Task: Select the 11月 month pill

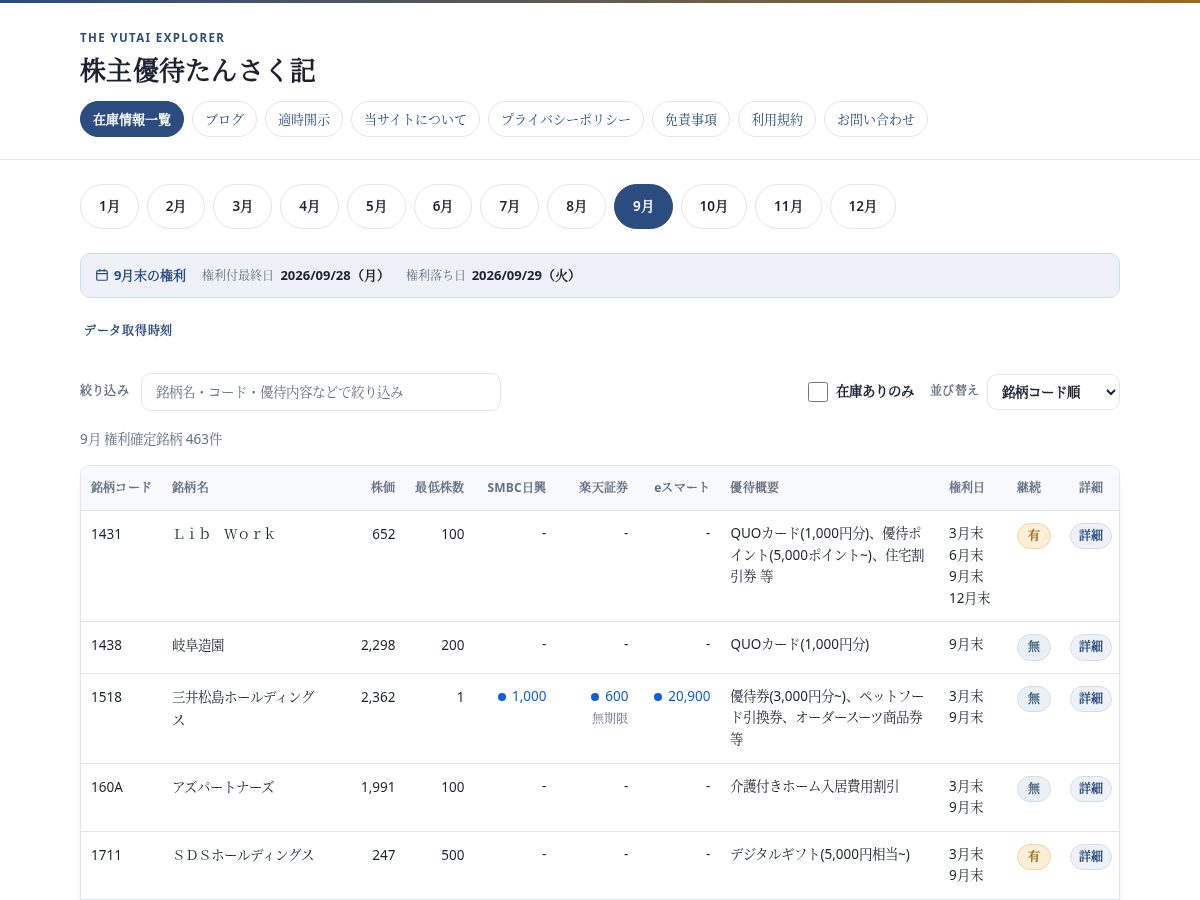Action: [788, 206]
